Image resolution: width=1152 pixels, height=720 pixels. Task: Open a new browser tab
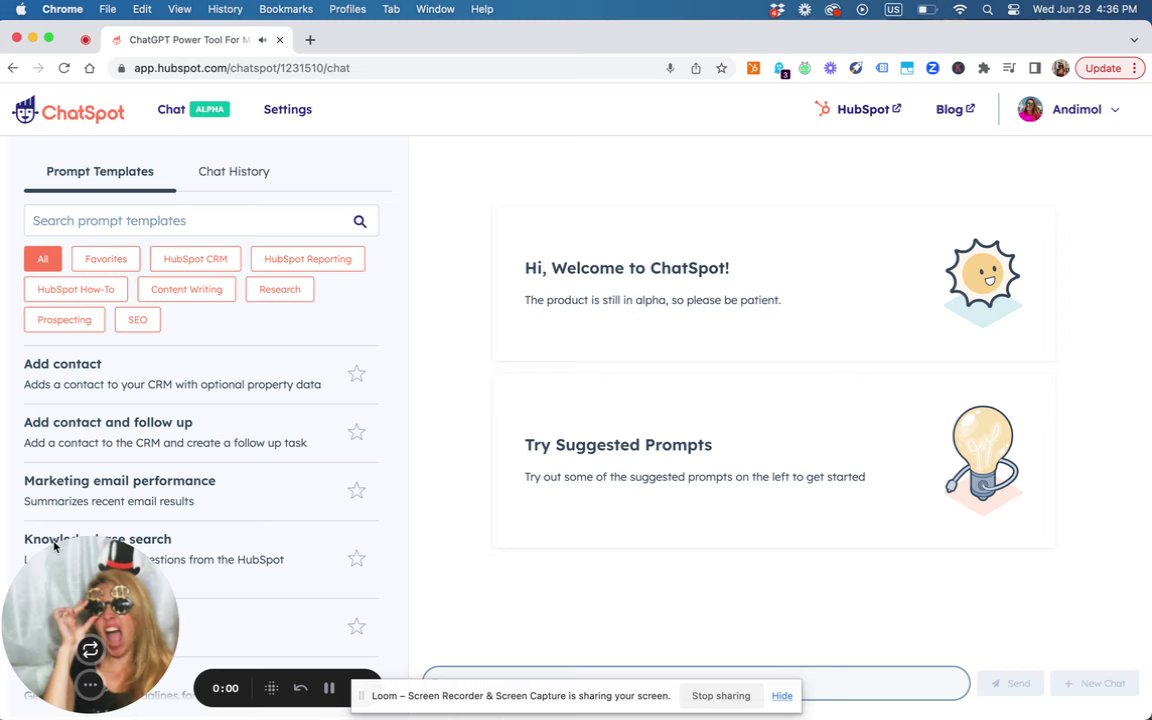pyautogui.click(x=310, y=40)
